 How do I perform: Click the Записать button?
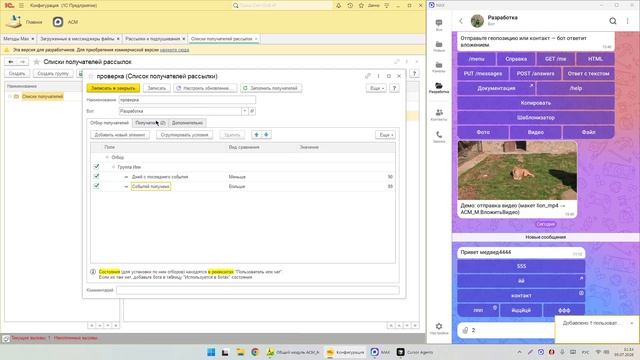click(156, 88)
